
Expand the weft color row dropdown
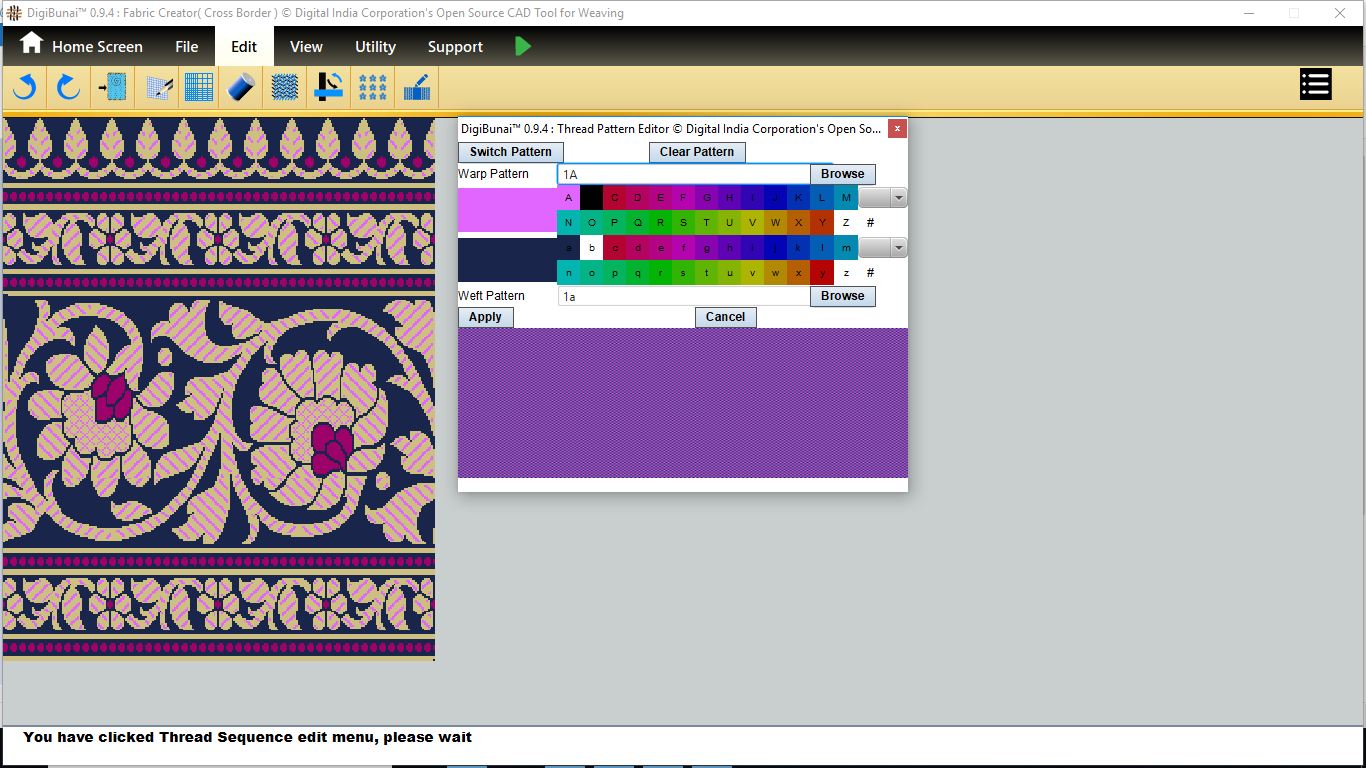click(x=897, y=247)
